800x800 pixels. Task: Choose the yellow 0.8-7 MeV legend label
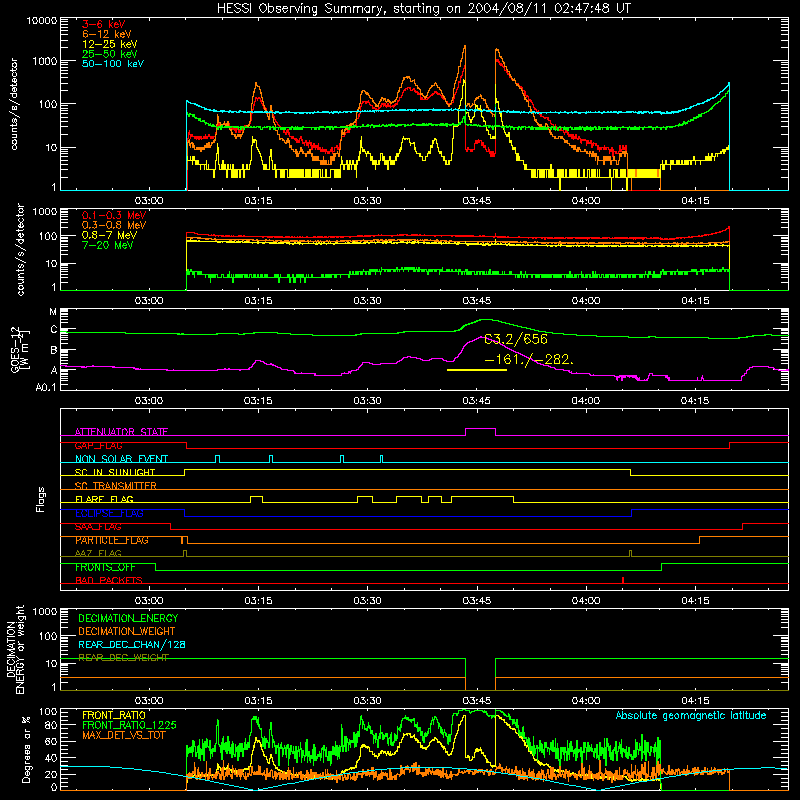(109, 235)
